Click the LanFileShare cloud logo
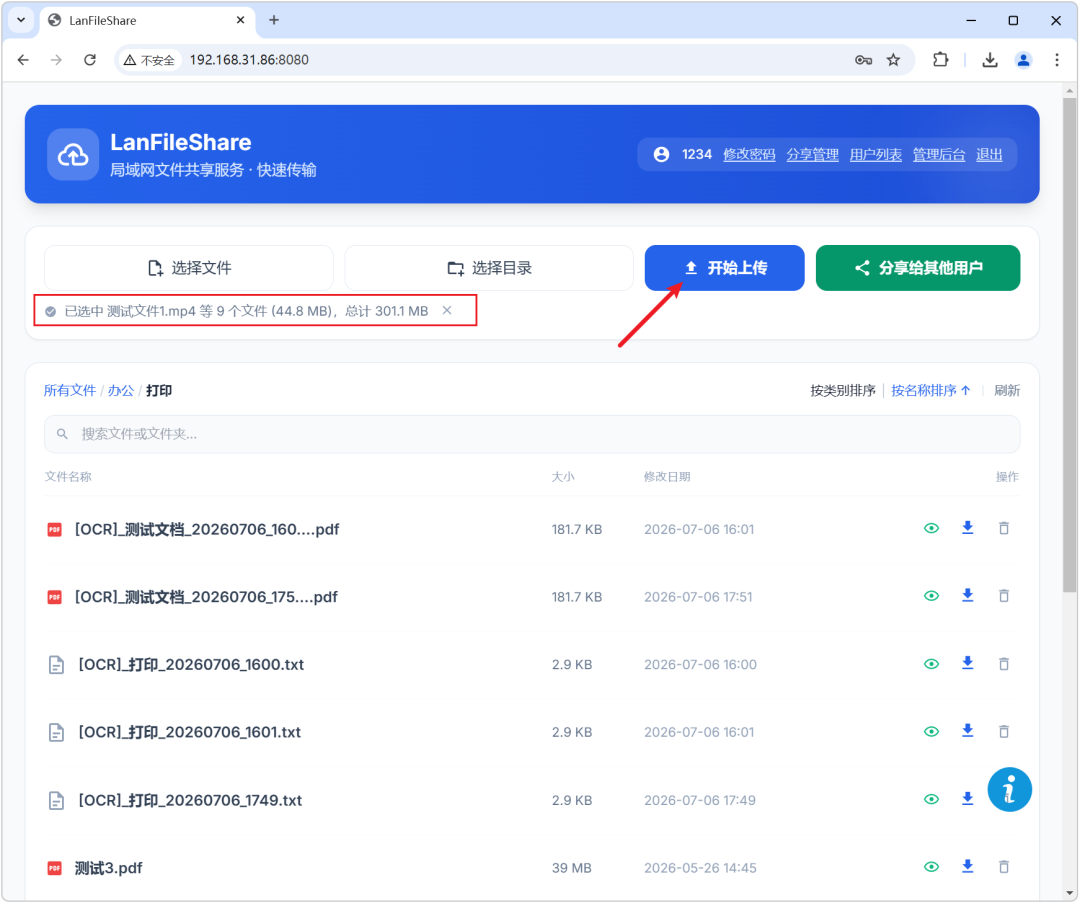This screenshot has height=903, width=1080. click(73, 154)
